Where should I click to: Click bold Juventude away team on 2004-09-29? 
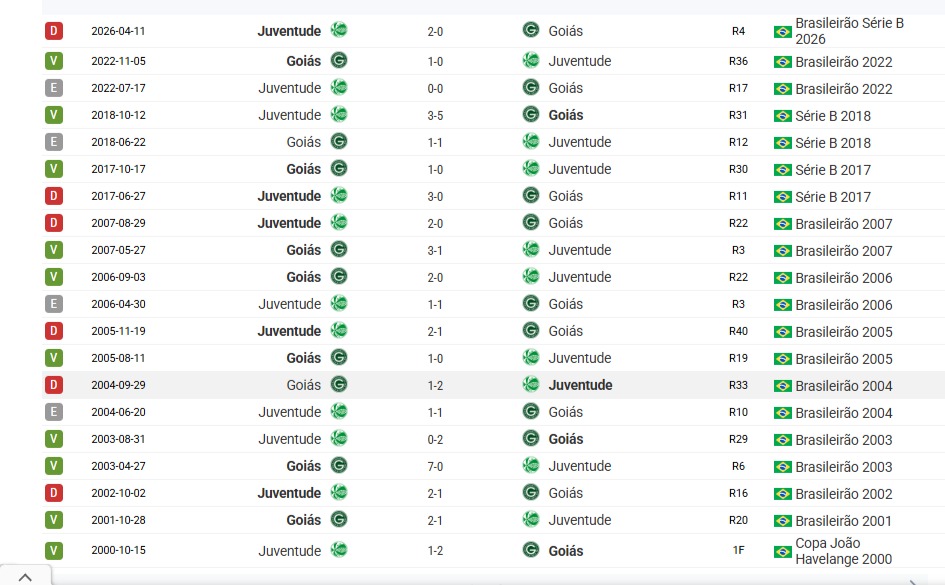(580, 385)
